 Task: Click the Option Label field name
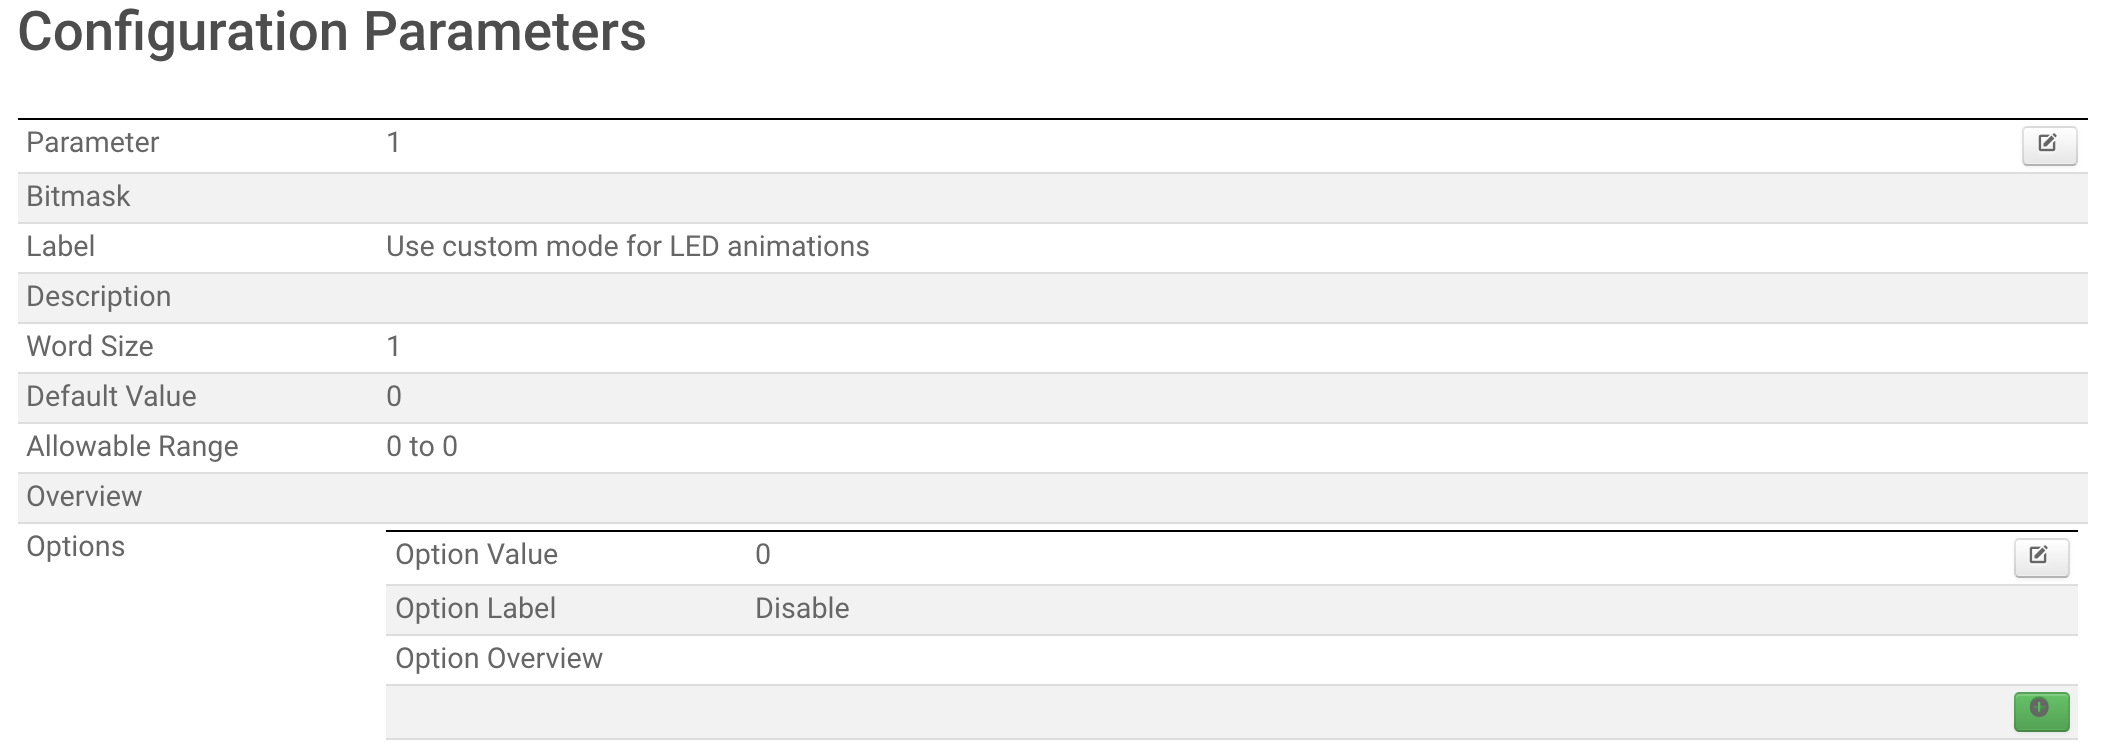pos(475,609)
